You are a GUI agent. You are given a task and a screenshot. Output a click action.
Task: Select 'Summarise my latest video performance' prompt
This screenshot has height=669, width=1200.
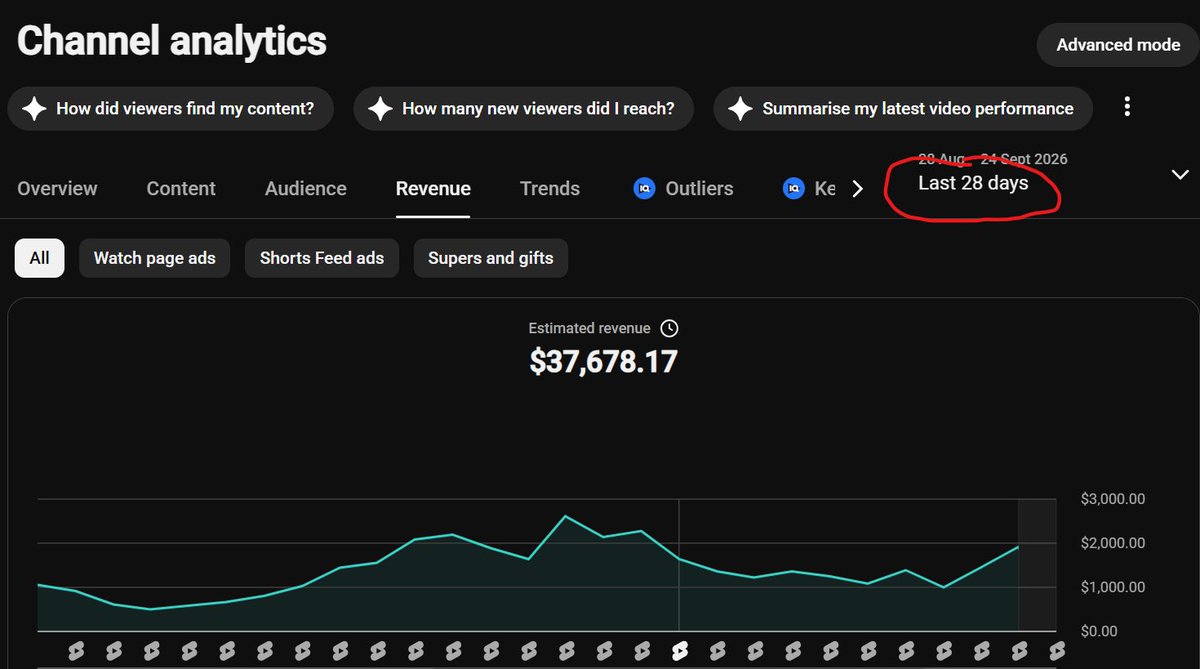tap(902, 109)
